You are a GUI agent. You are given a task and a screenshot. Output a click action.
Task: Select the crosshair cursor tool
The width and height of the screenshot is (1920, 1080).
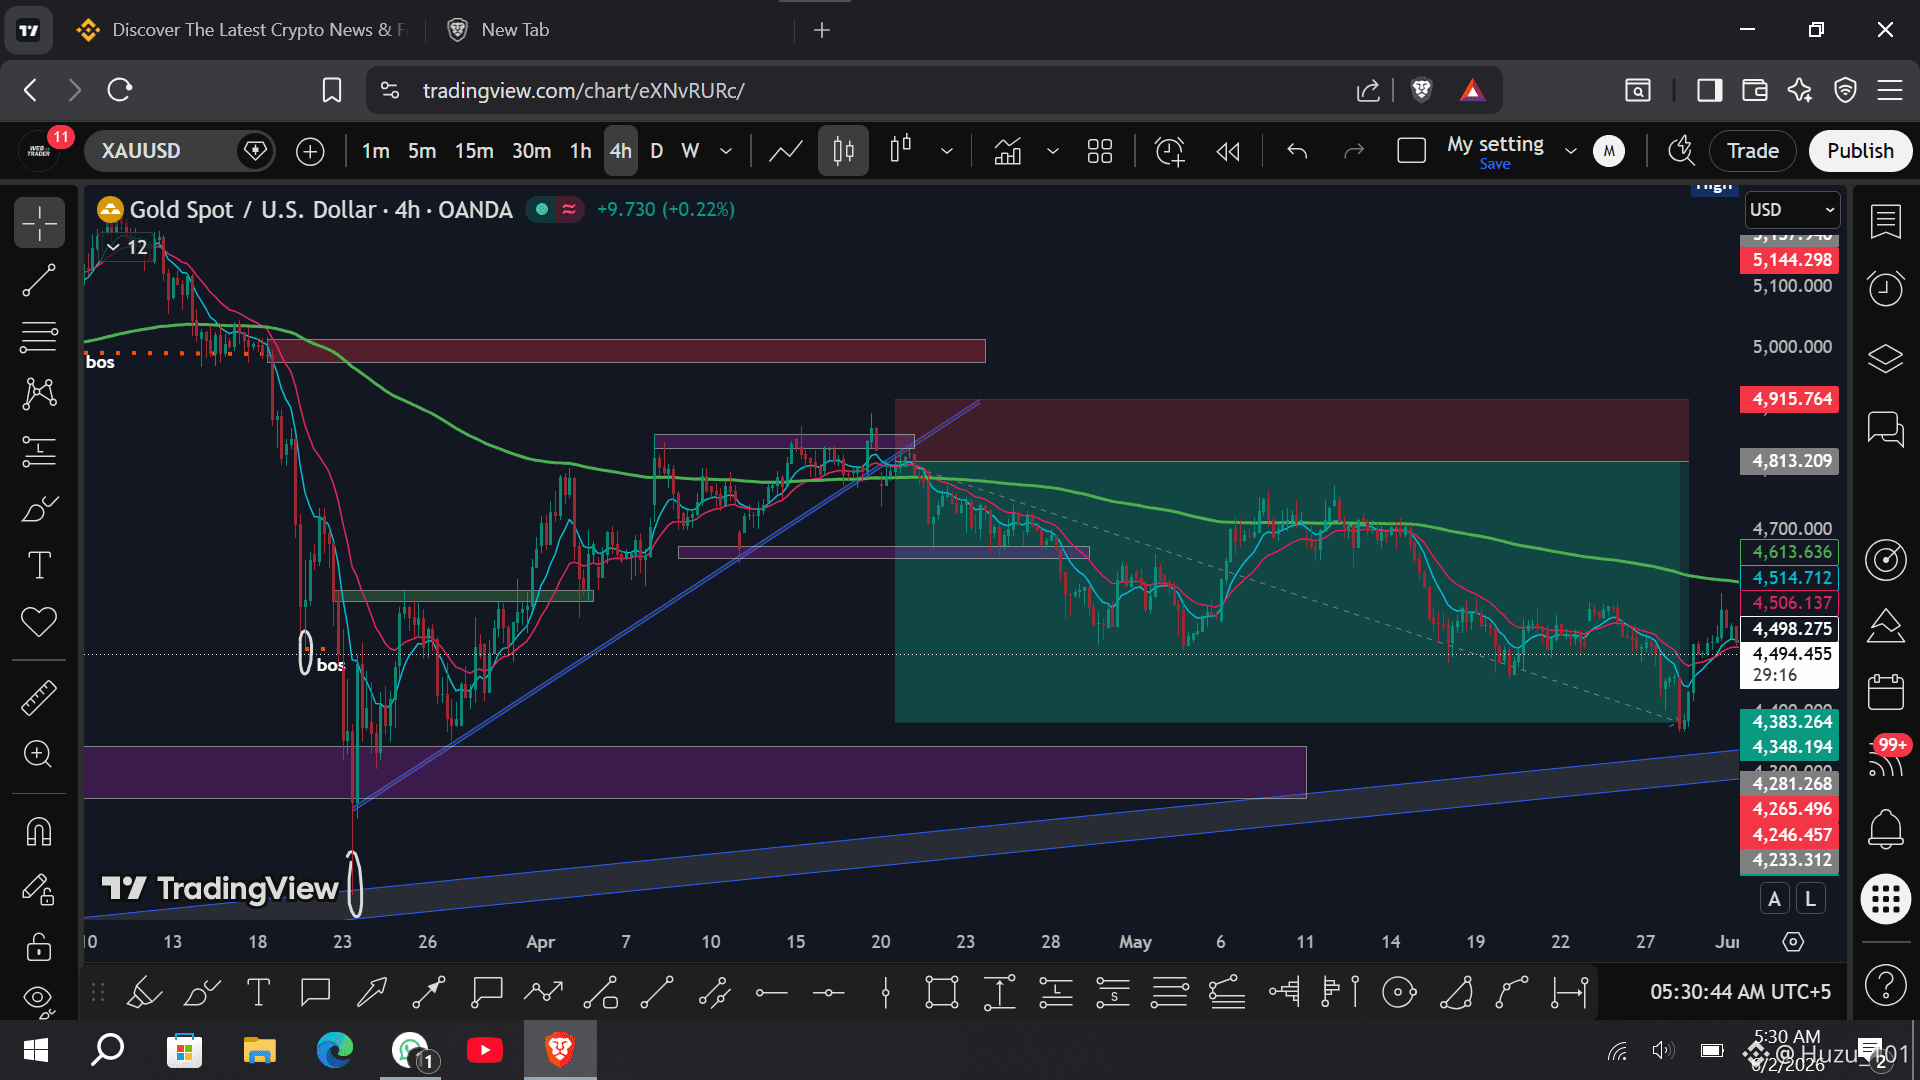(39, 222)
